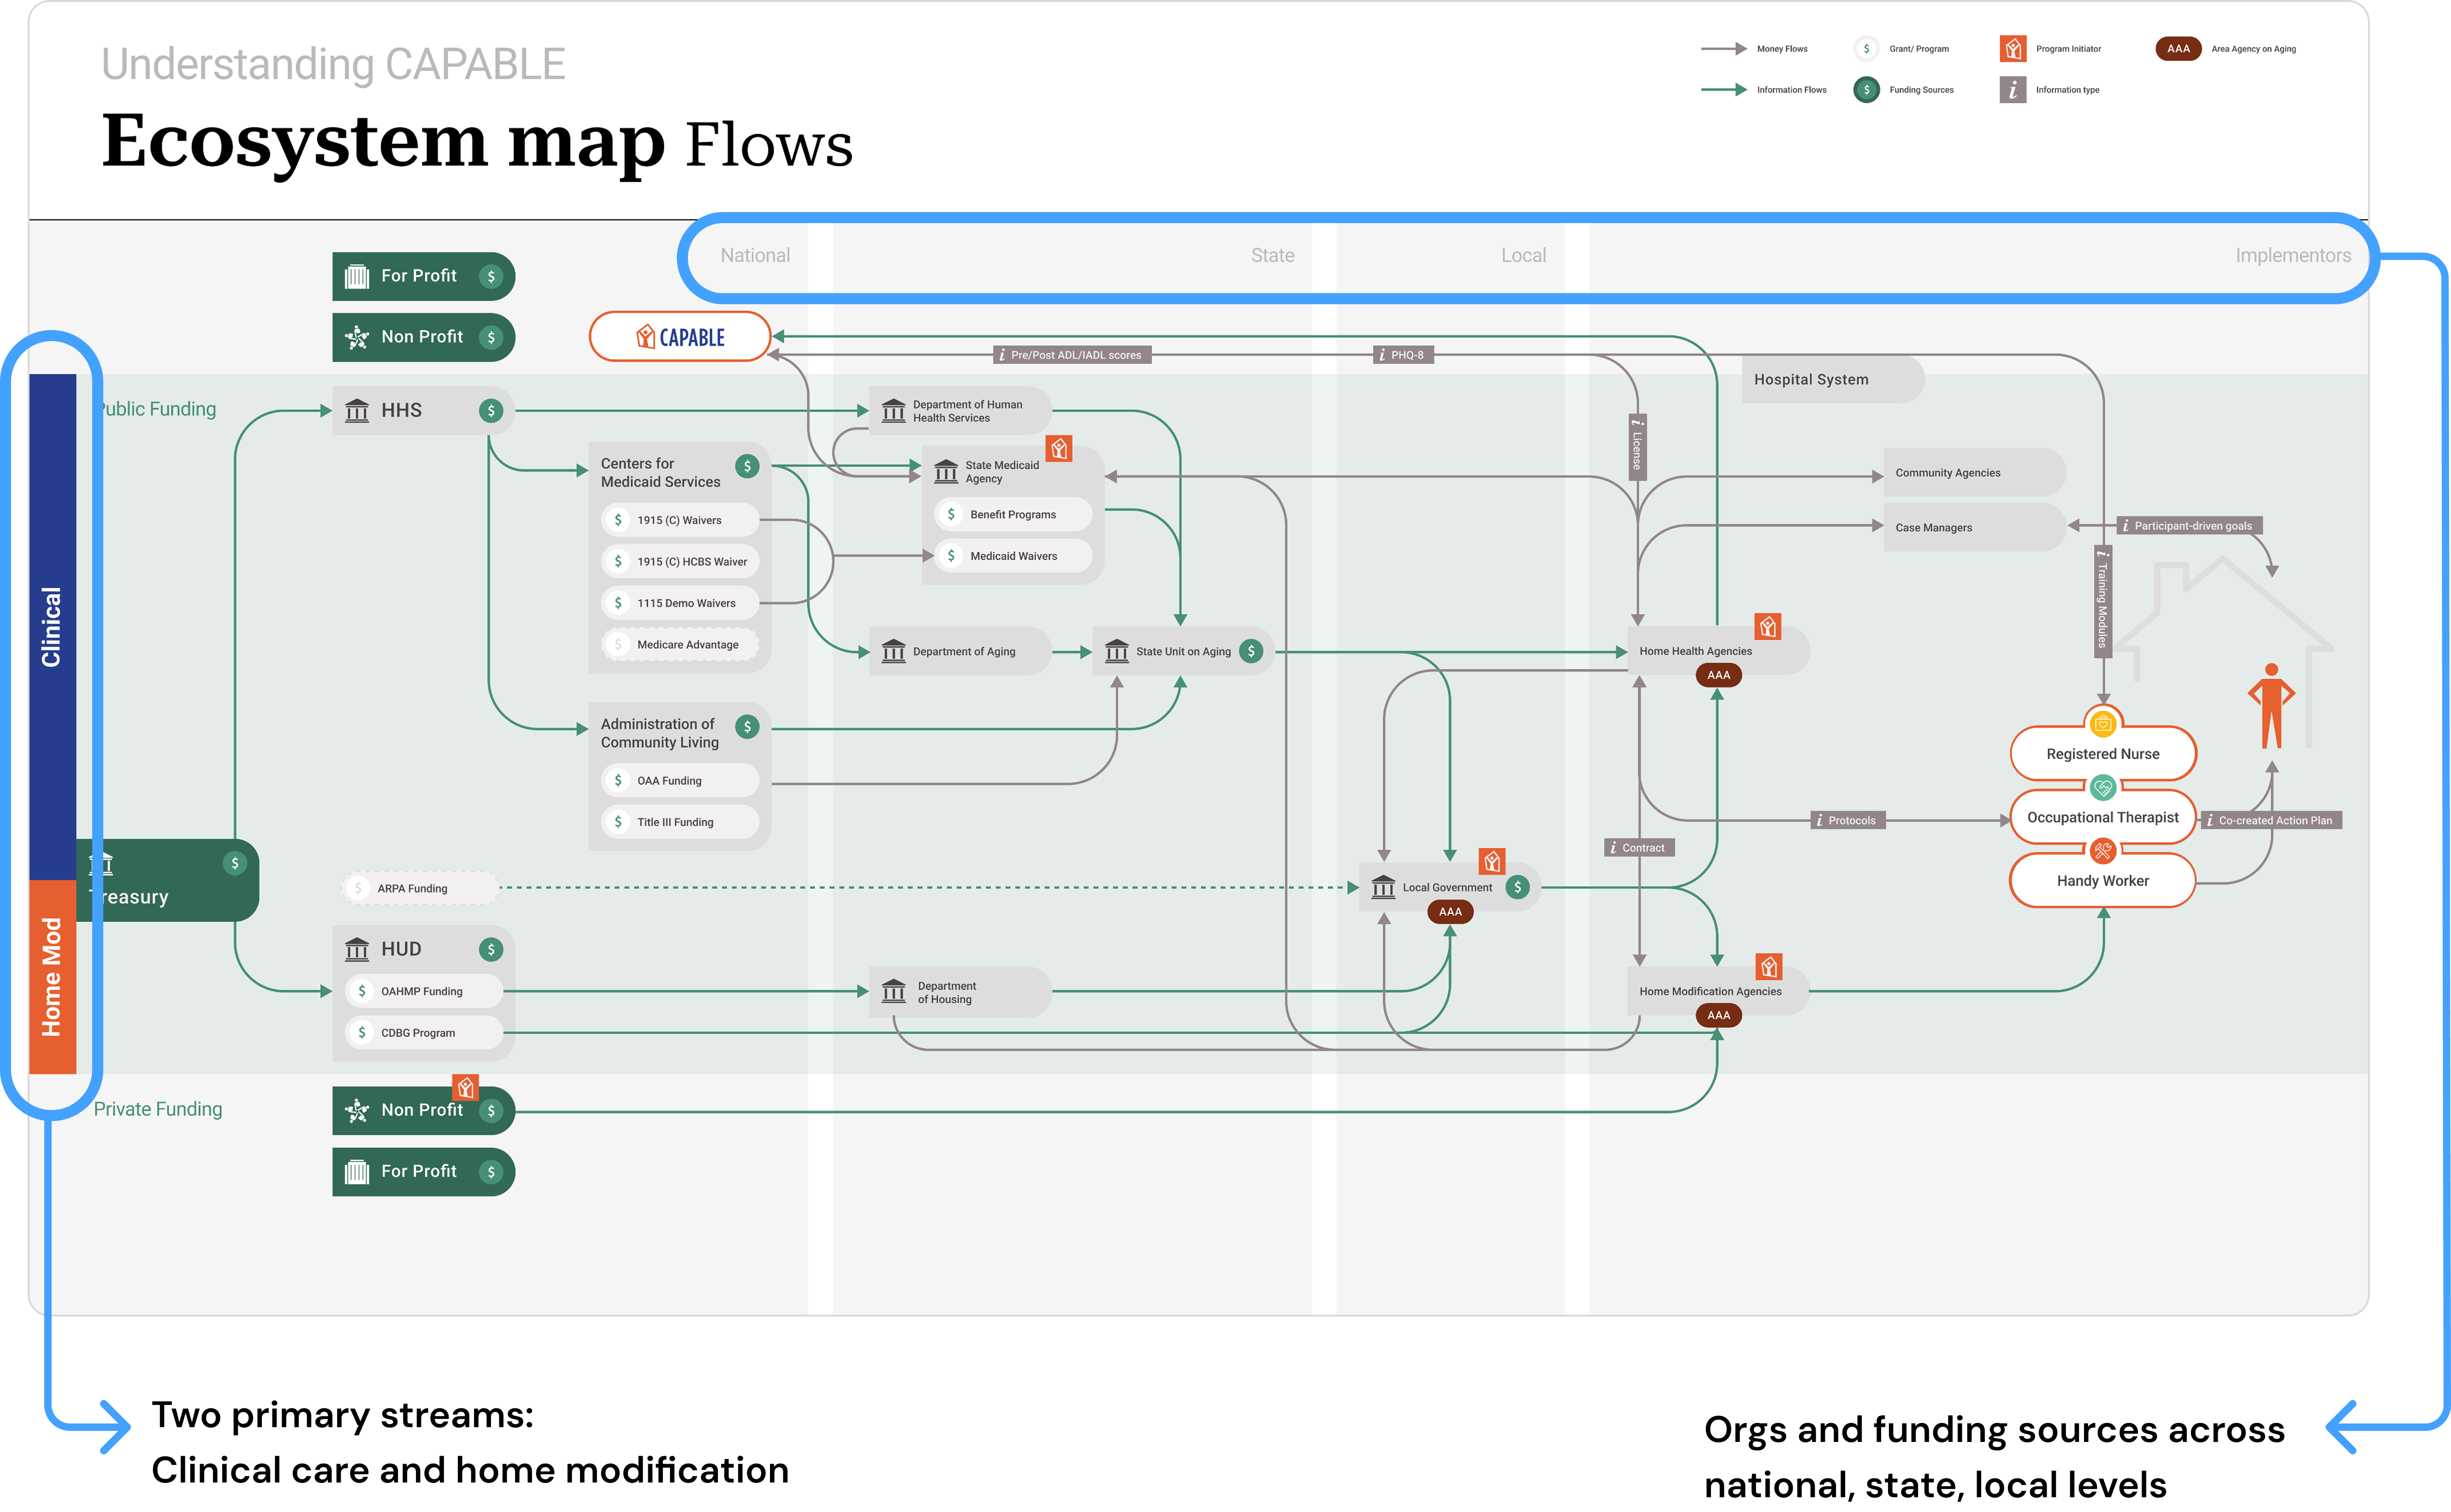2451x1512 pixels.
Task: Click the AAA badge under Local Government
Action: click(1450, 912)
